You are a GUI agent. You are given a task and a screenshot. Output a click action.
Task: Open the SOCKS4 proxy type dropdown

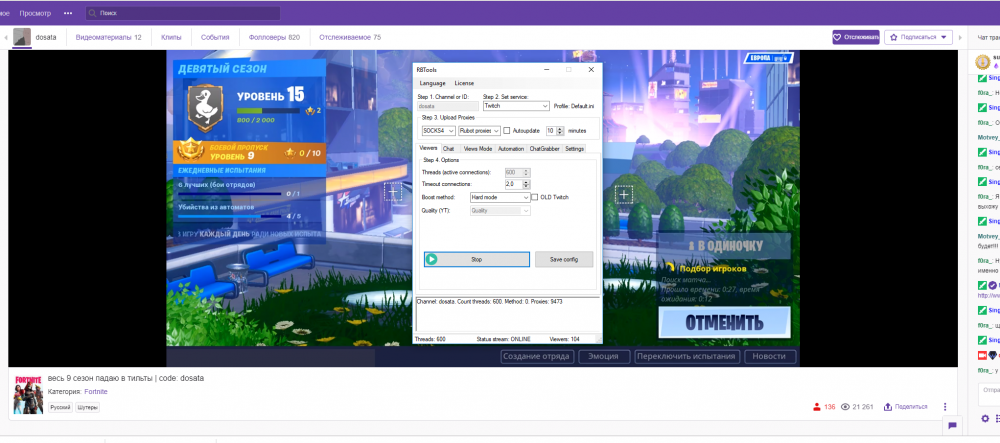(x=438, y=130)
